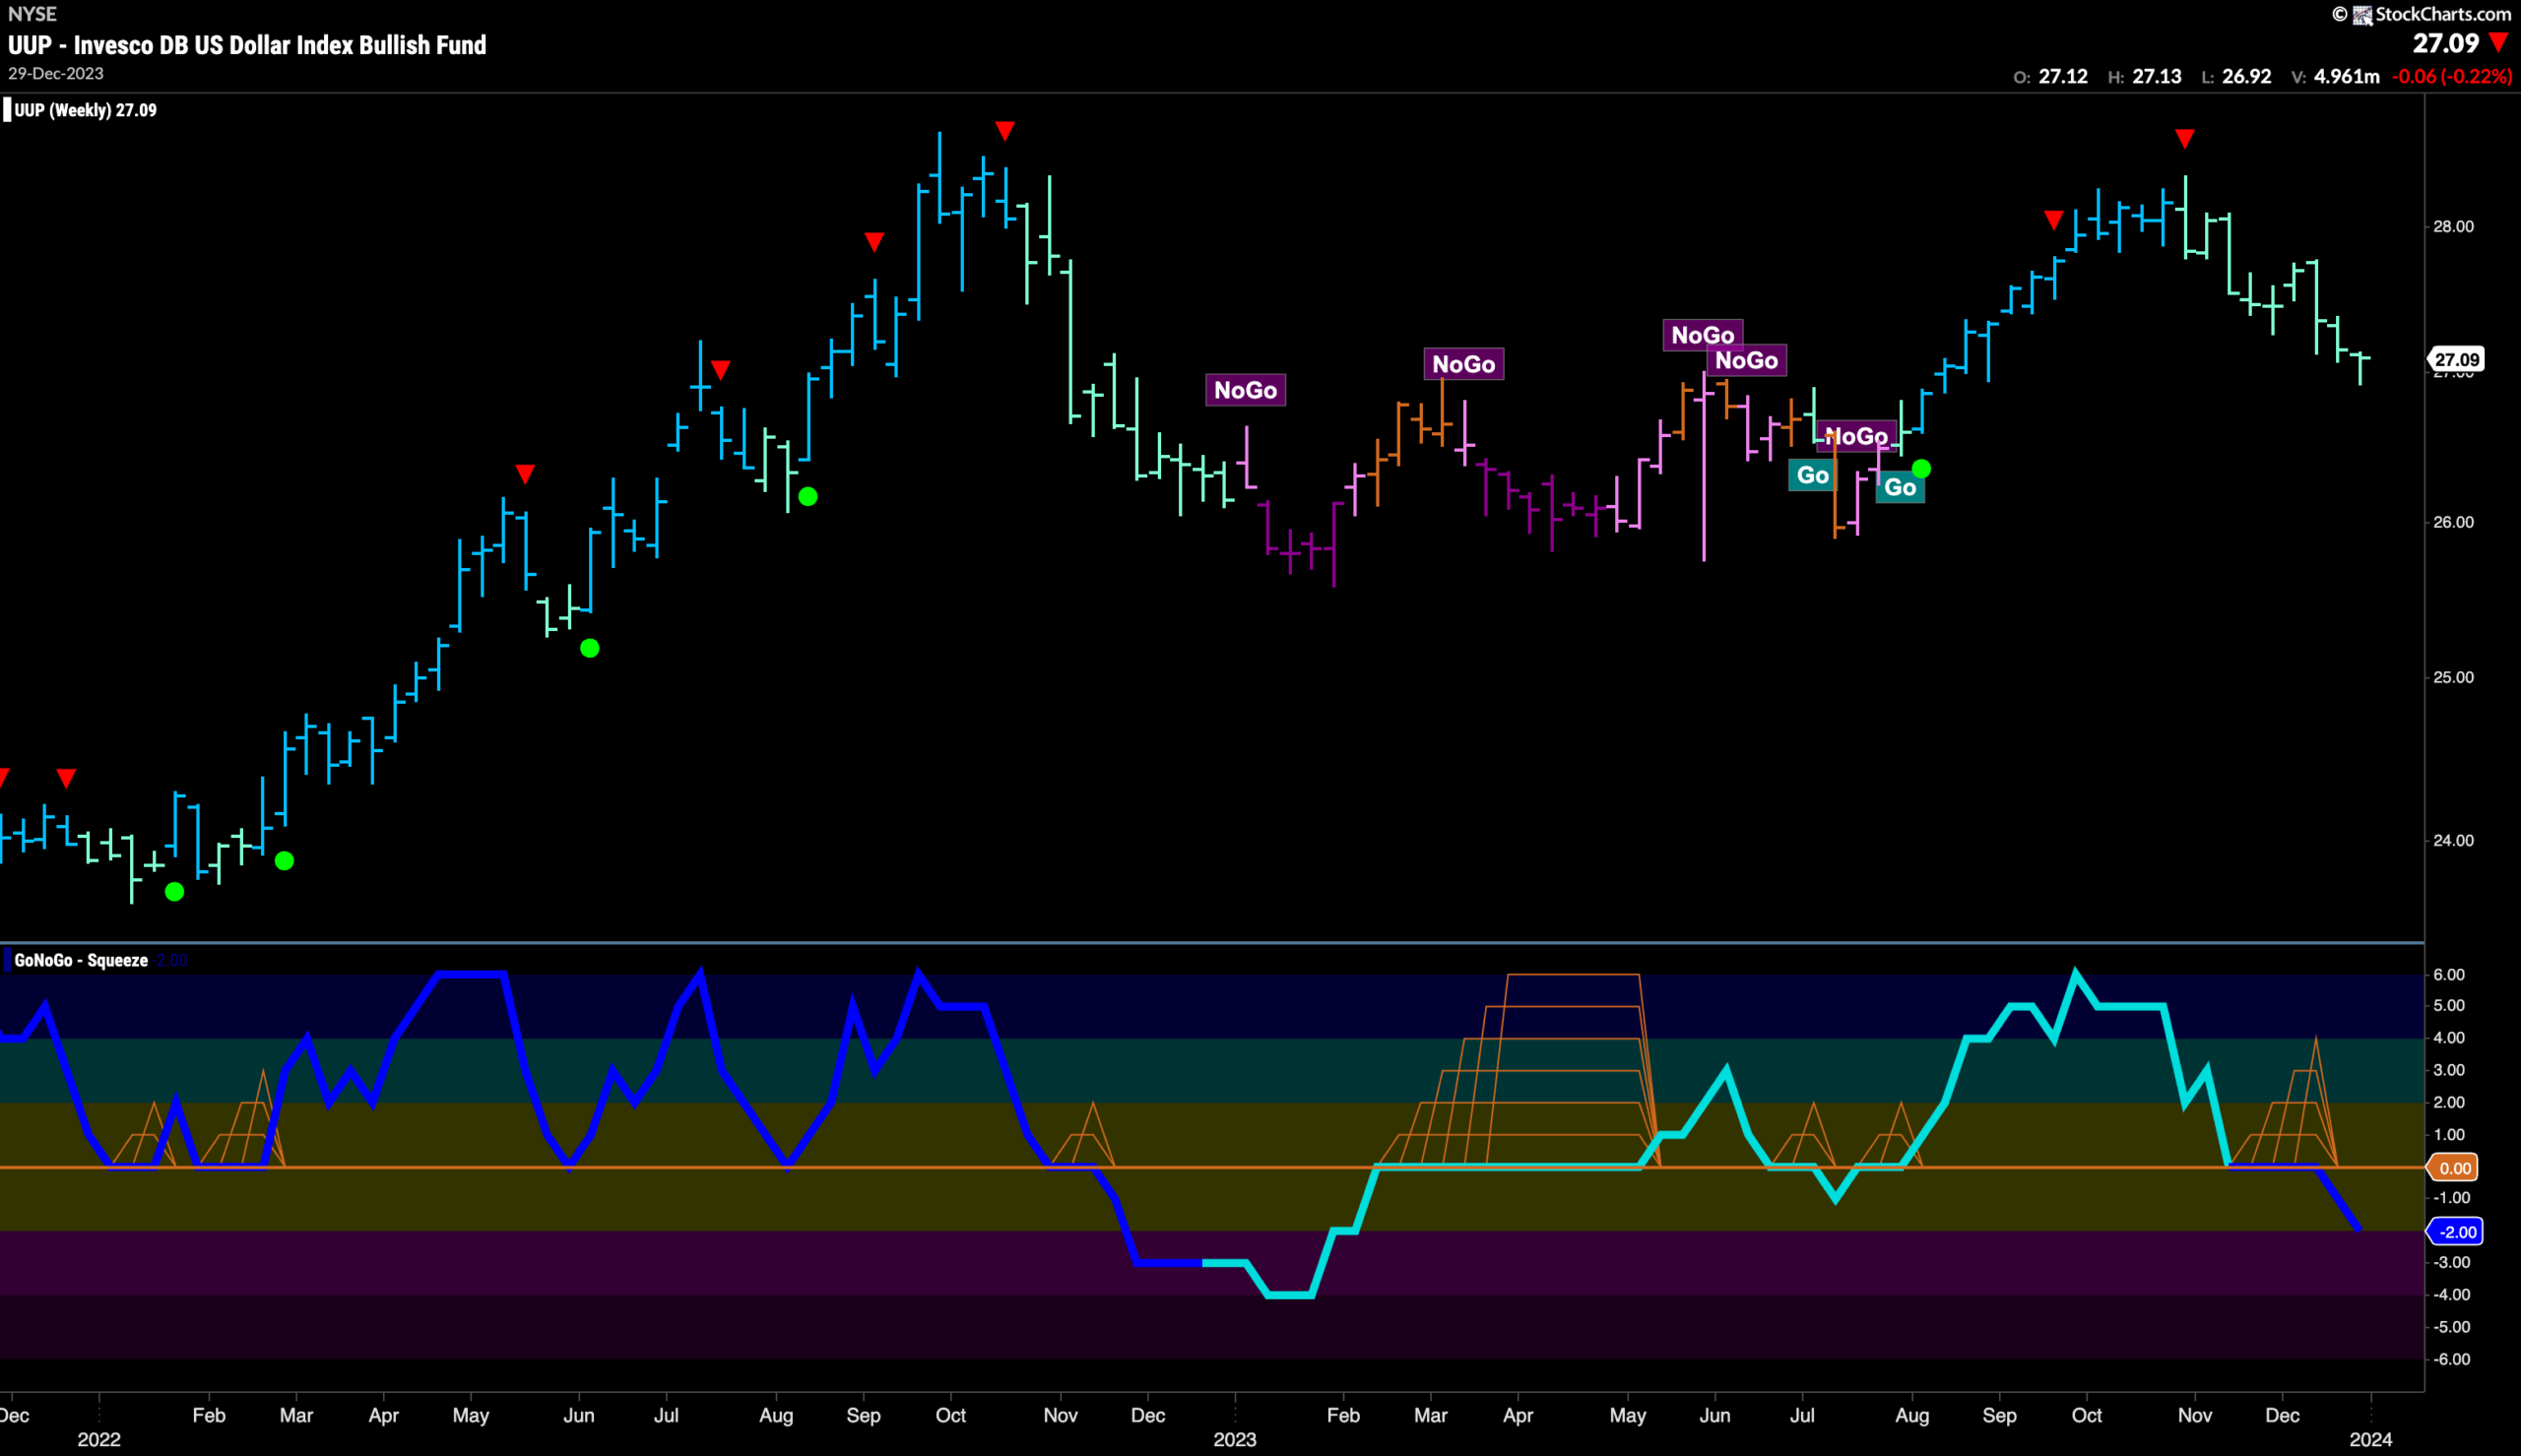Click the GoNoGo - Squeeze indicator label
2521x1456 pixels.
pos(81,960)
